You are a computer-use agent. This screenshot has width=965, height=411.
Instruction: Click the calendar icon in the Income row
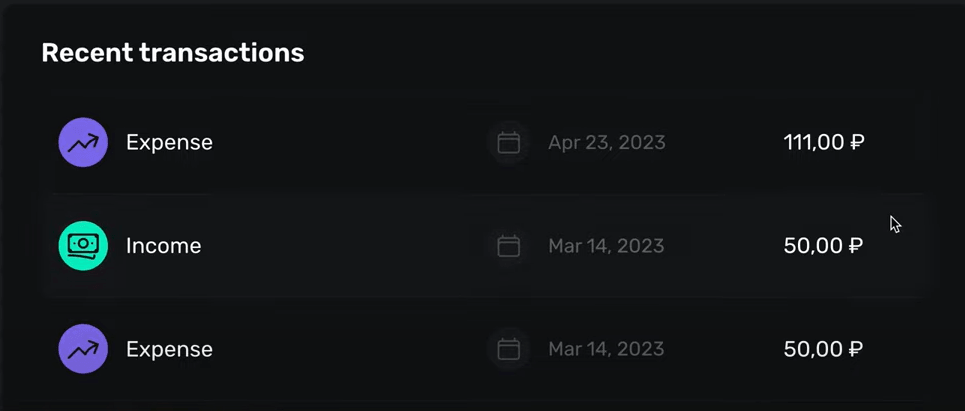509,246
